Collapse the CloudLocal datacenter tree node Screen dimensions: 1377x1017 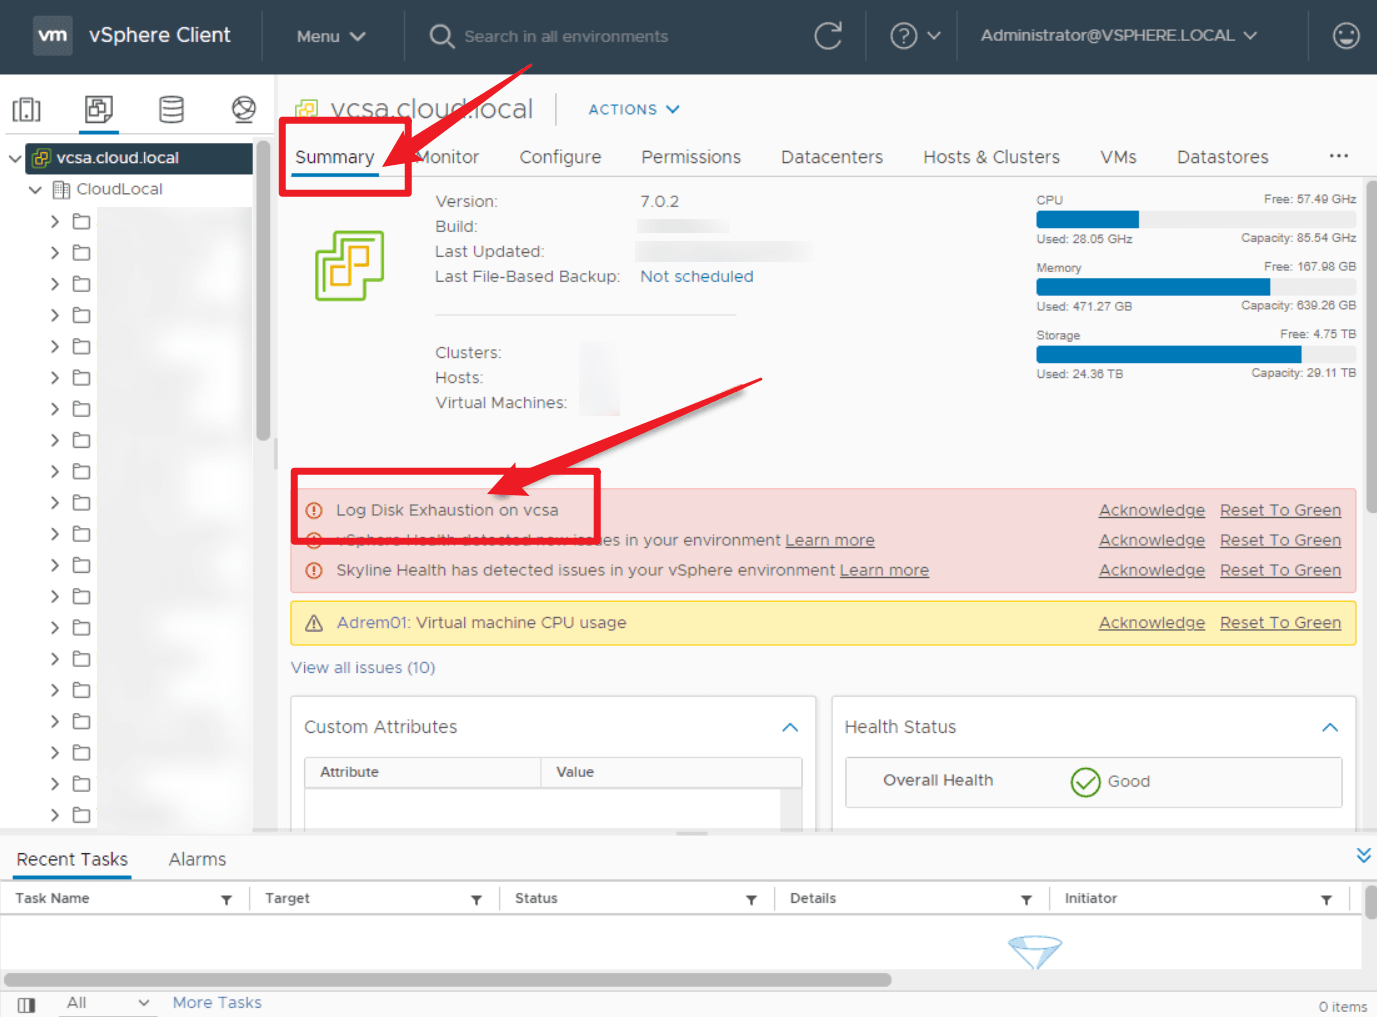36,189
